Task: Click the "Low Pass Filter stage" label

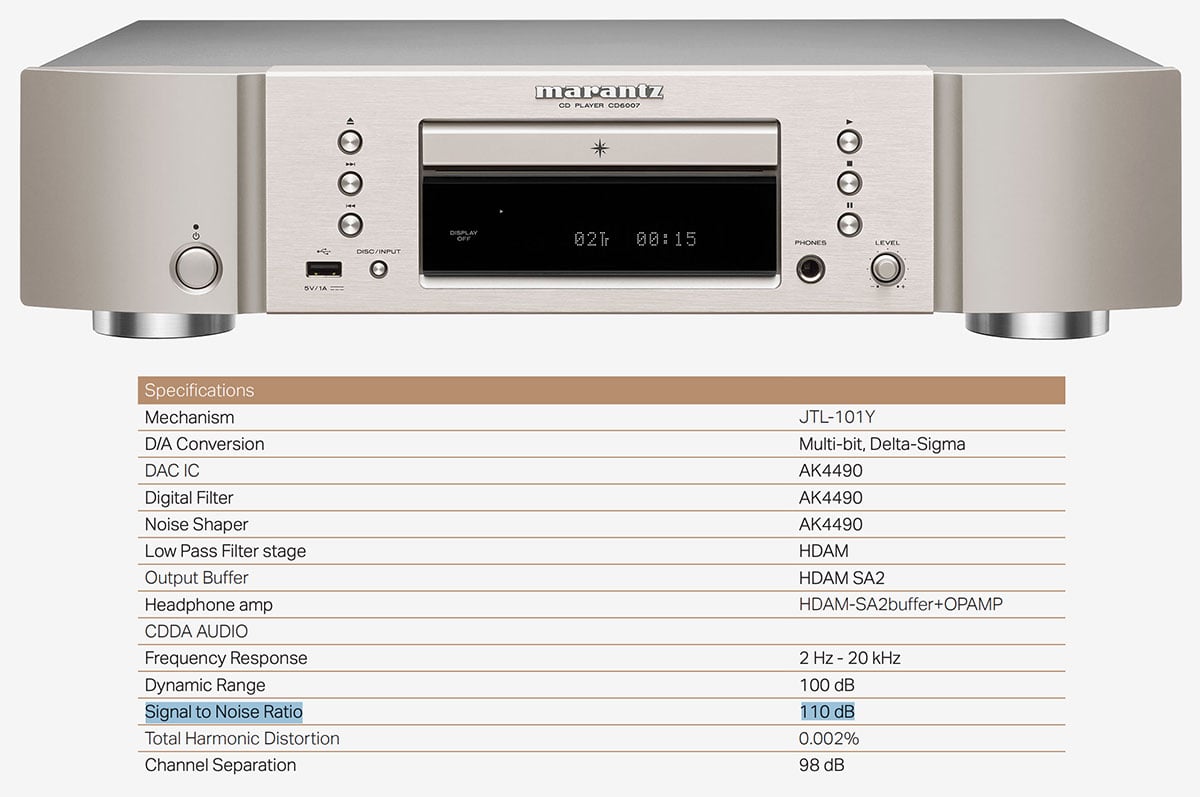Action: [226, 551]
